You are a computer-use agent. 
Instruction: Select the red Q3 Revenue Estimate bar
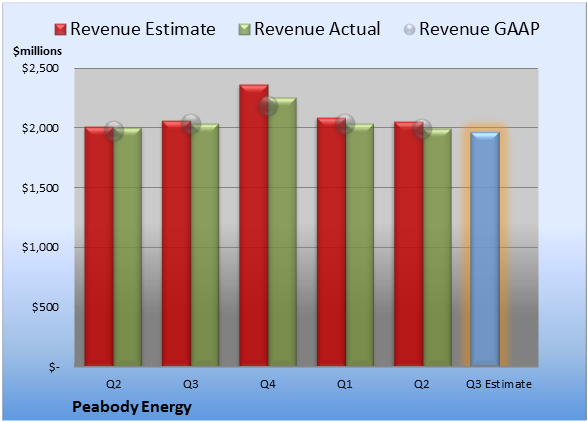coord(176,243)
